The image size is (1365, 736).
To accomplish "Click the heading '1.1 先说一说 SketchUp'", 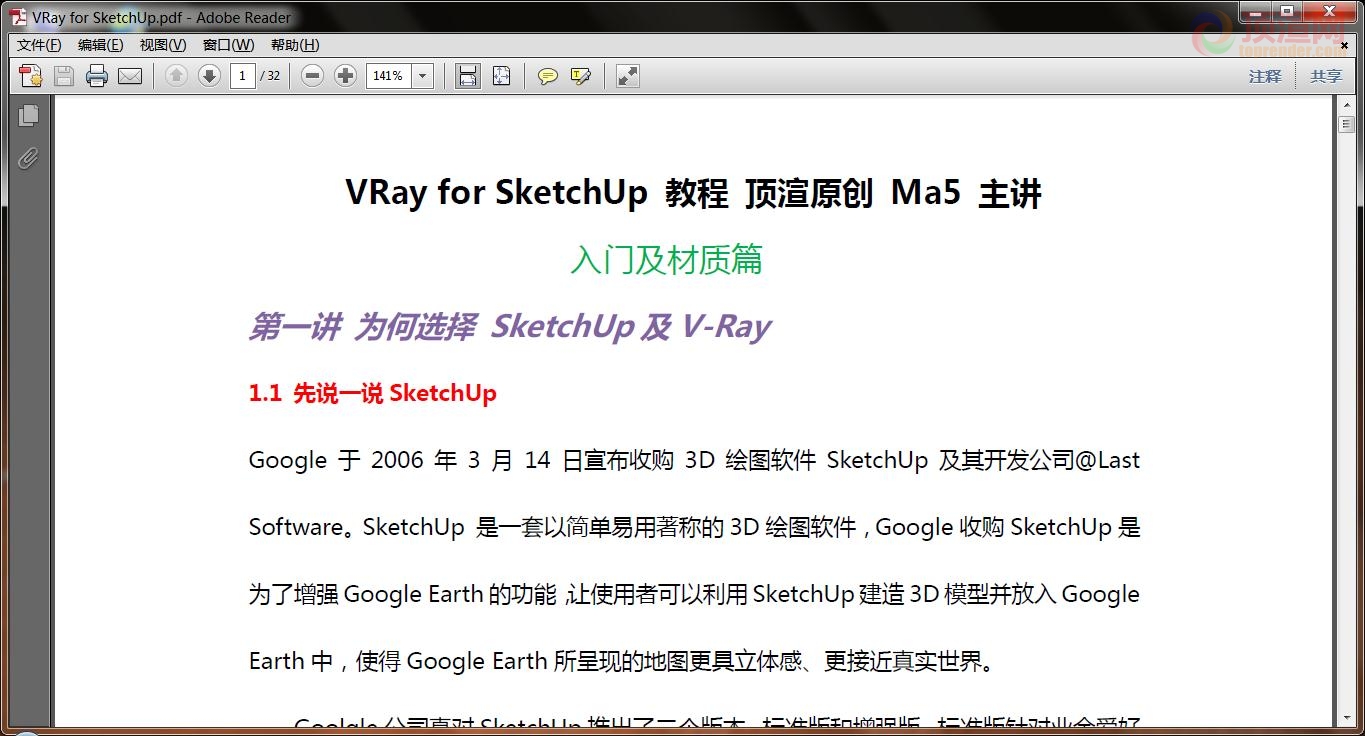I will click(373, 393).
